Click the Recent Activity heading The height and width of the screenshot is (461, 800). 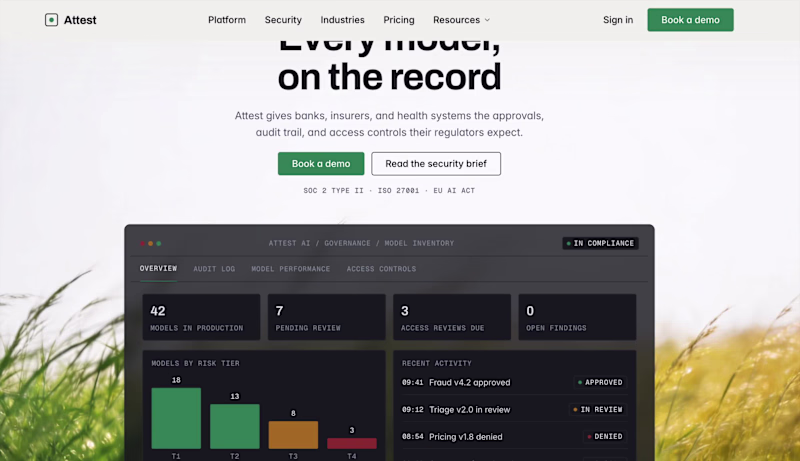click(437, 363)
